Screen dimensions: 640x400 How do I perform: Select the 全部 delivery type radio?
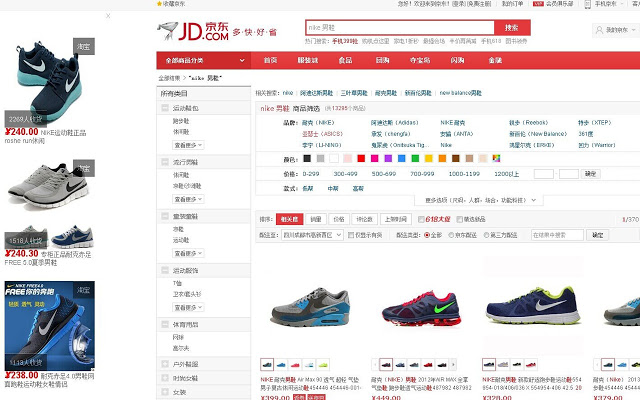[x=427, y=235]
